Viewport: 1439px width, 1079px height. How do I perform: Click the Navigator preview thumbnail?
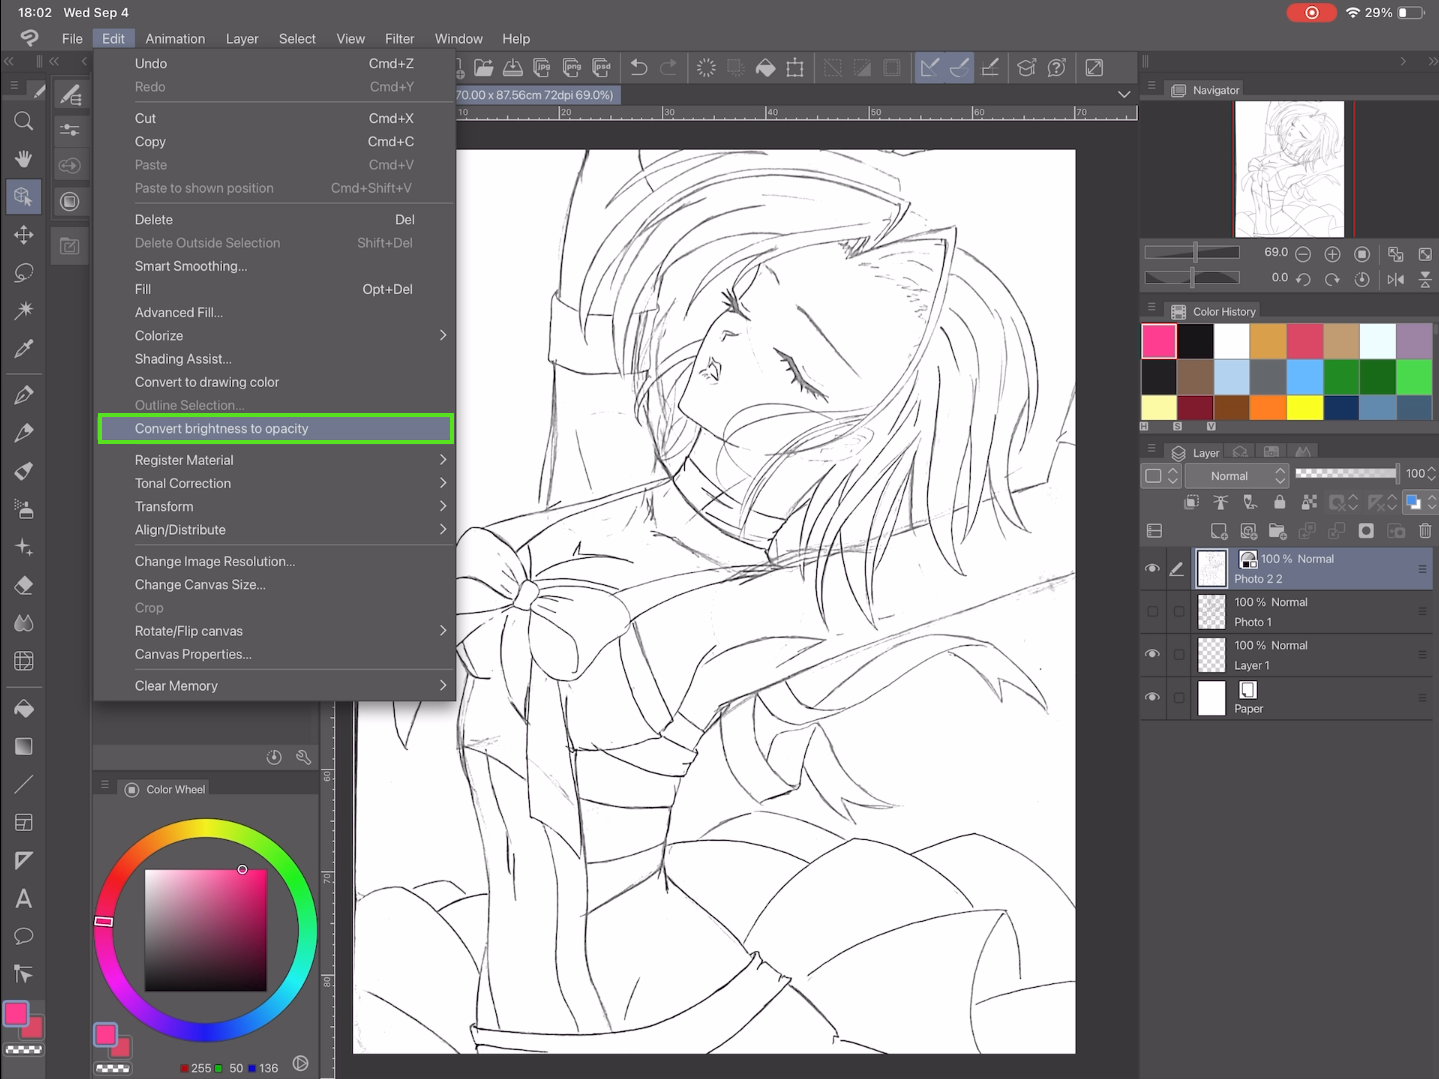coord(1289,169)
